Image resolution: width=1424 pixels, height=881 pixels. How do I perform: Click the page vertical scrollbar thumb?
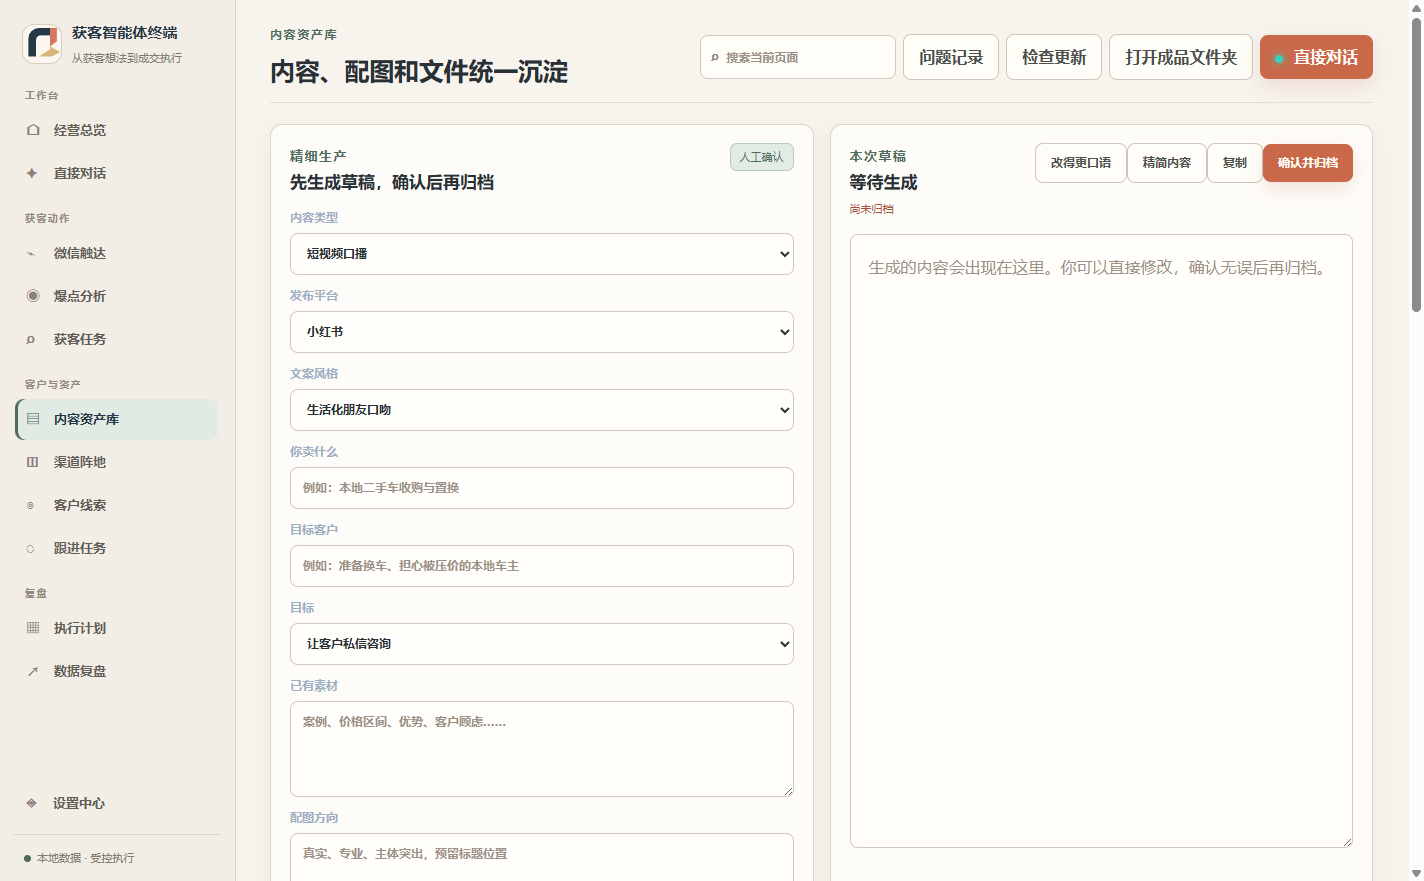click(1416, 165)
